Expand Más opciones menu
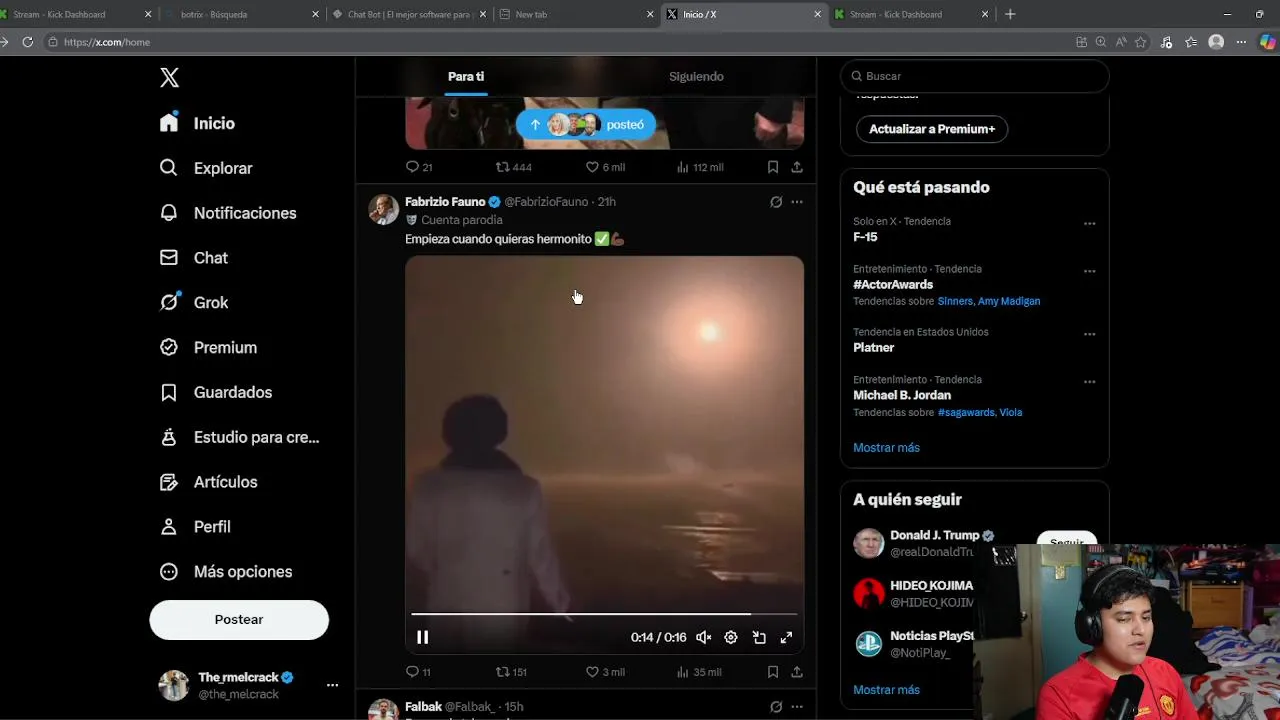This screenshot has width=1280, height=720. [226, 572]
